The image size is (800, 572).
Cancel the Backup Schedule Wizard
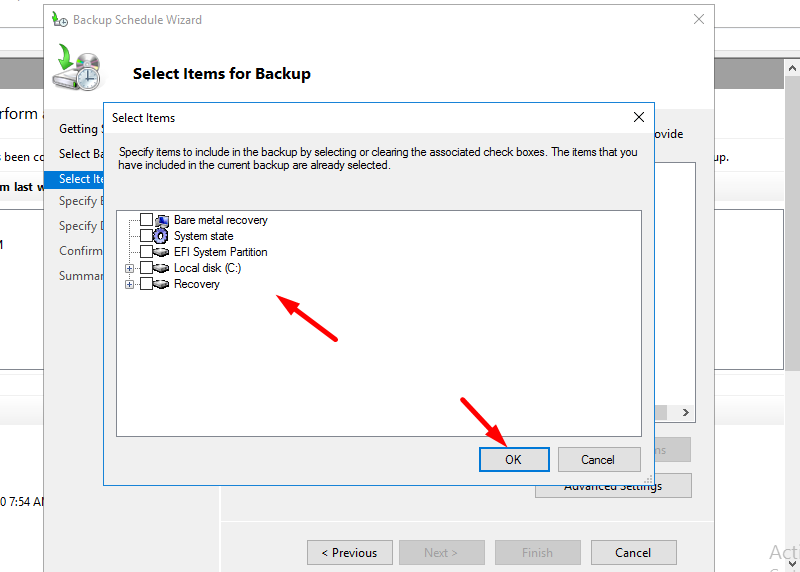pyautogui.click(x=633, y=552)
